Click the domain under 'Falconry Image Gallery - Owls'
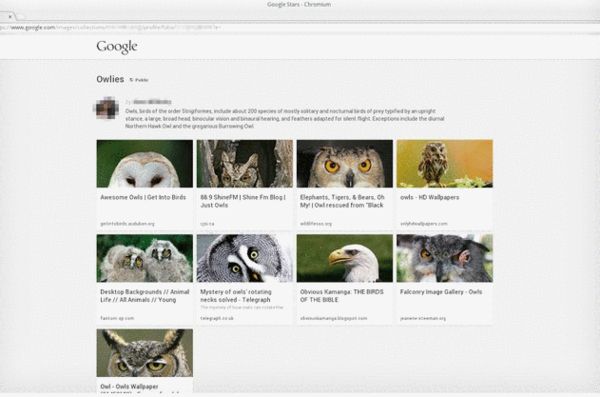Screen dimensions: 600x397 423,318
